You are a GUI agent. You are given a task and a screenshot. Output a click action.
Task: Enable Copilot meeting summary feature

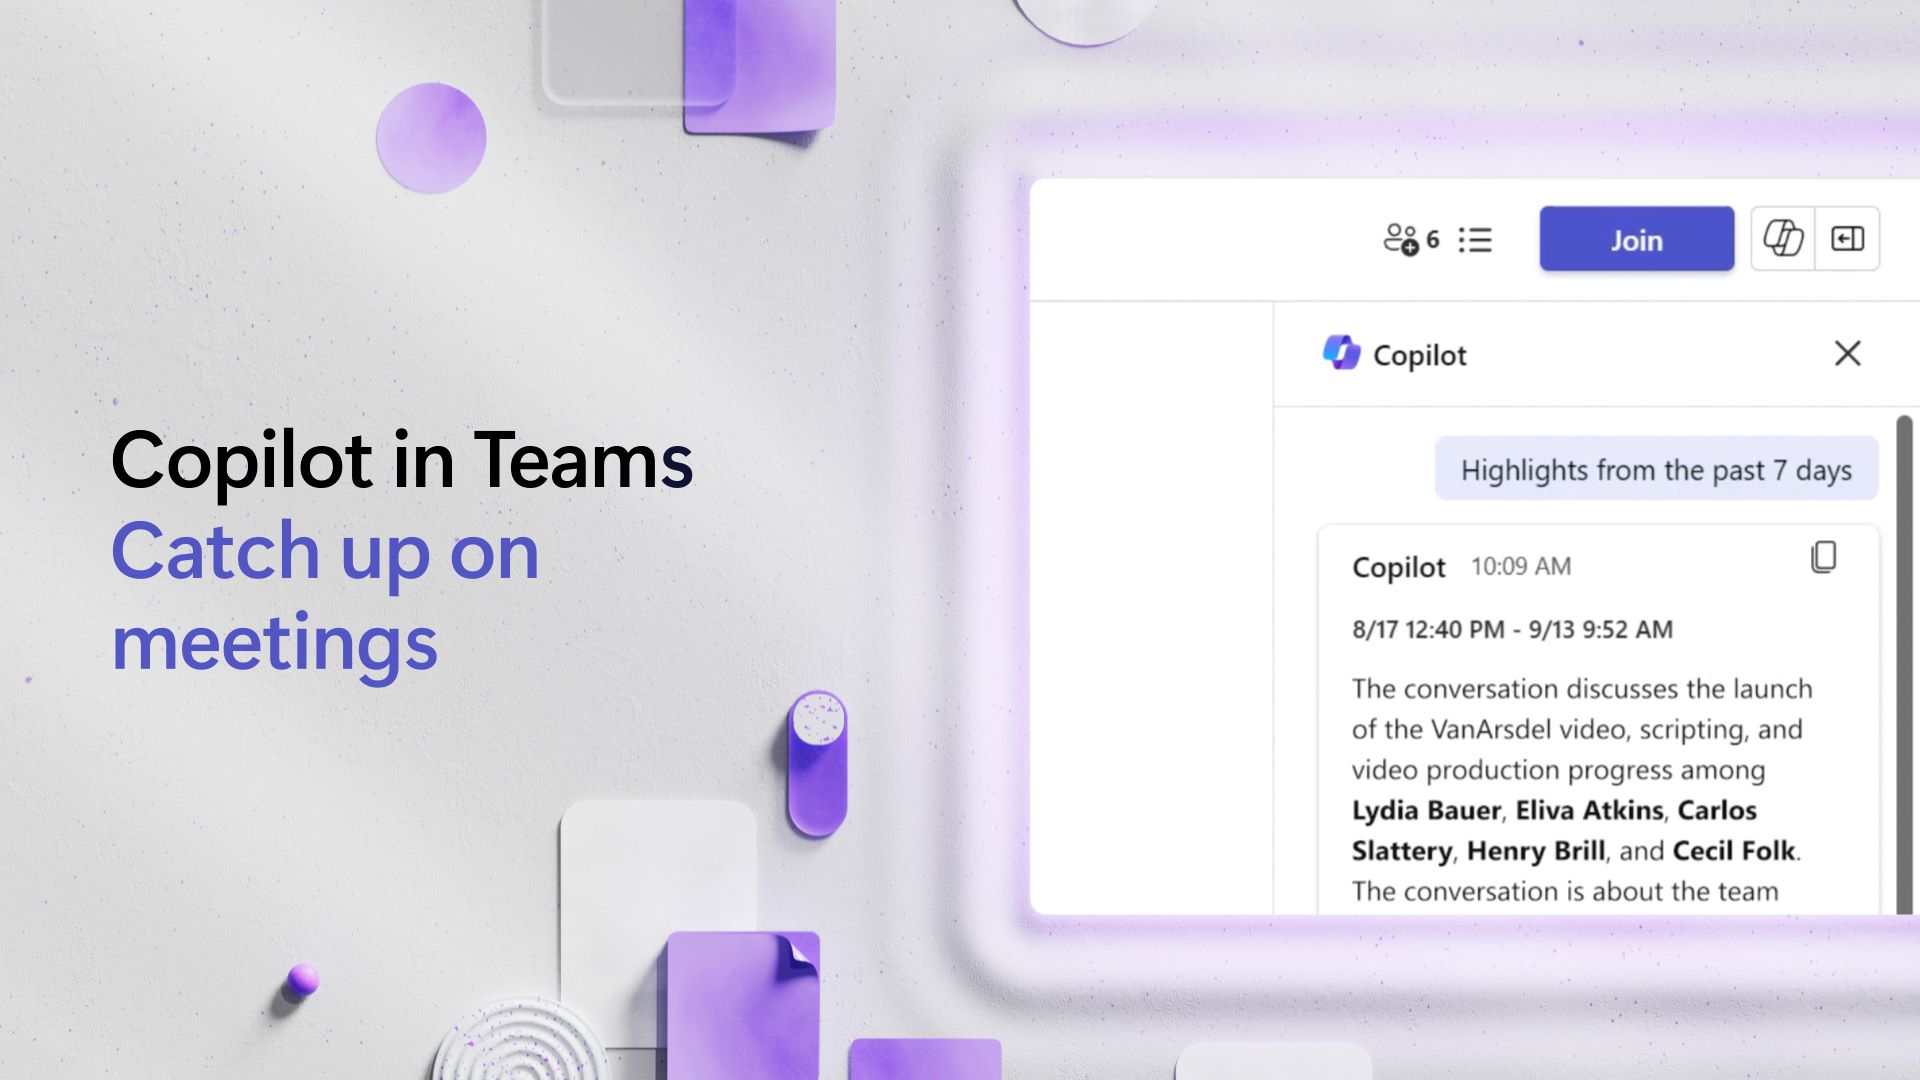1785,239
